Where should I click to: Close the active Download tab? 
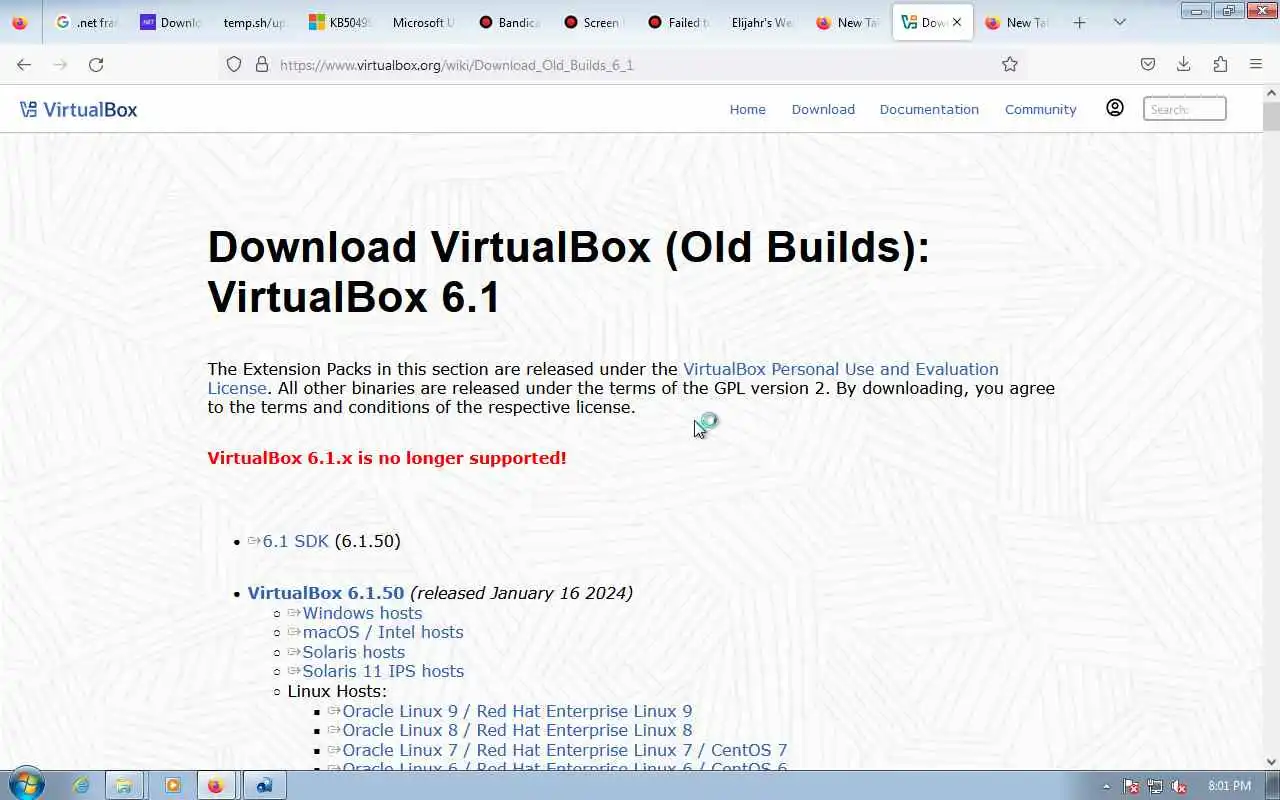click(956, 22)
